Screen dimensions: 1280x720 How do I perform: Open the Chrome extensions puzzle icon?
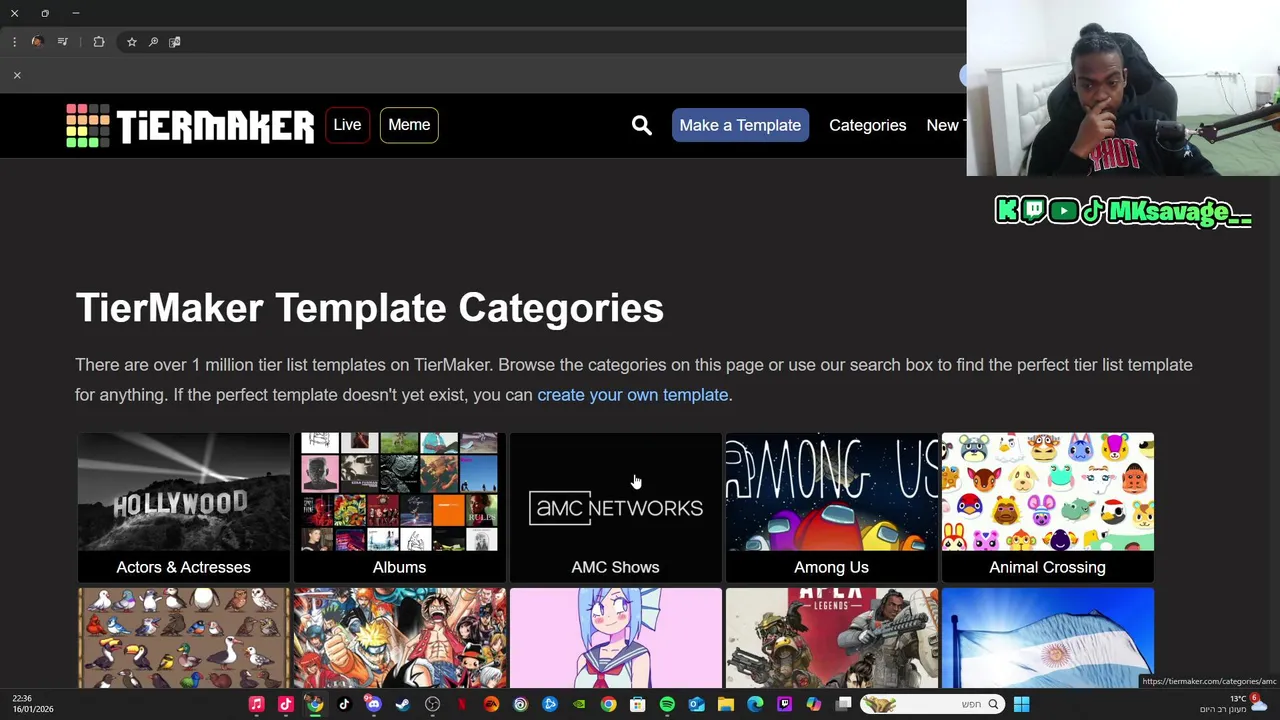pyautogui.click(x=99, y=42)
